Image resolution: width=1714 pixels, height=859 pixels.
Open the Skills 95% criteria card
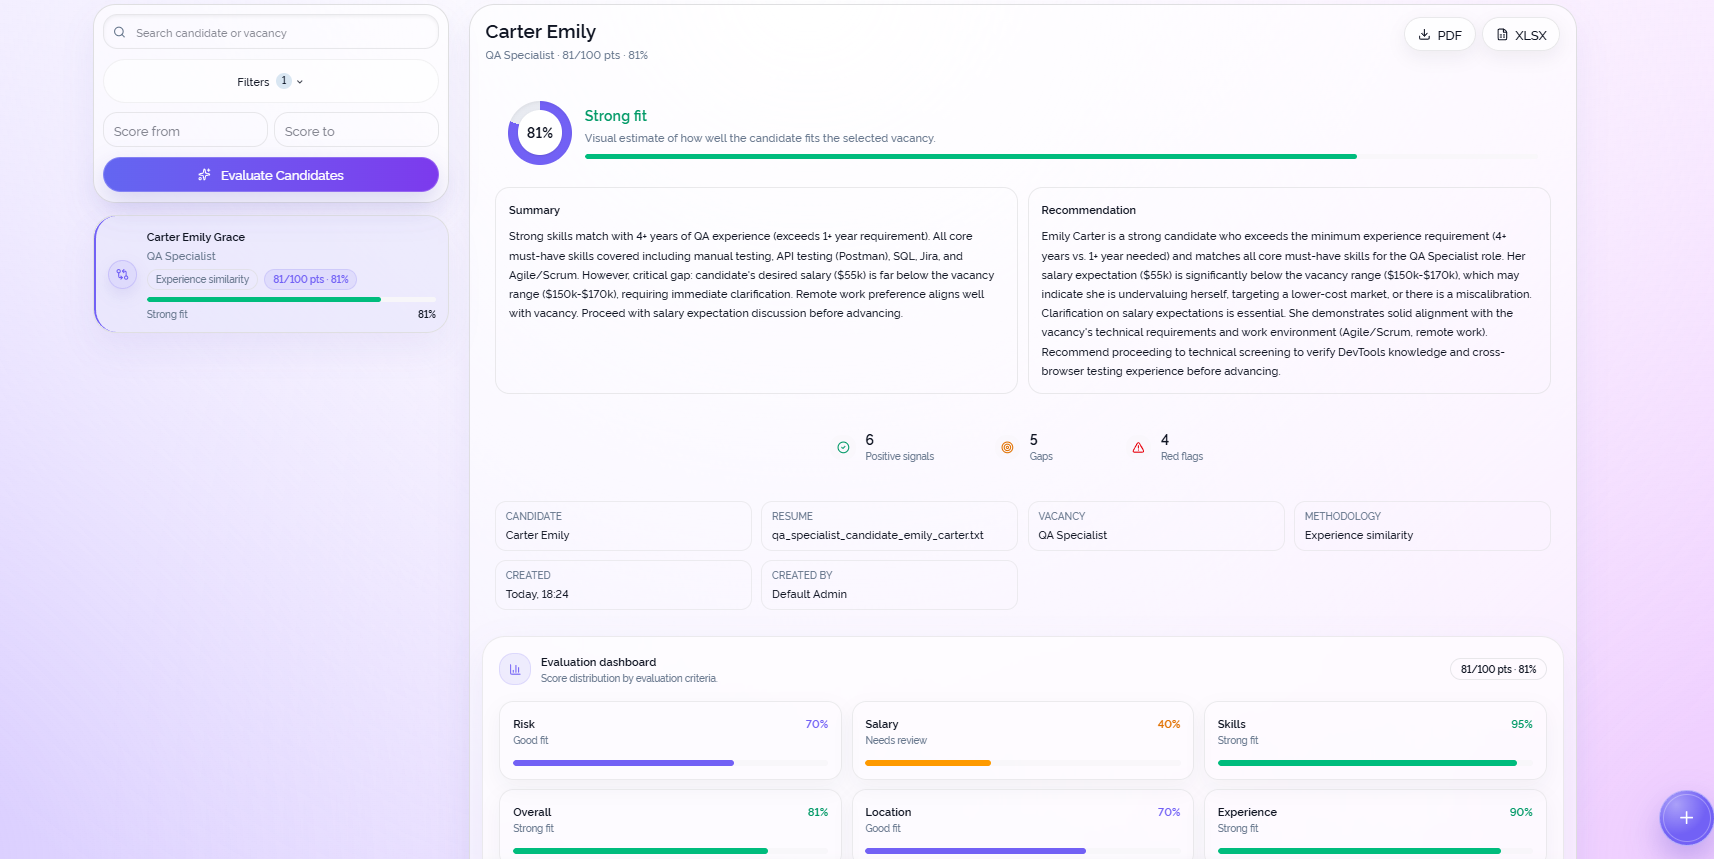(1375, 741)
